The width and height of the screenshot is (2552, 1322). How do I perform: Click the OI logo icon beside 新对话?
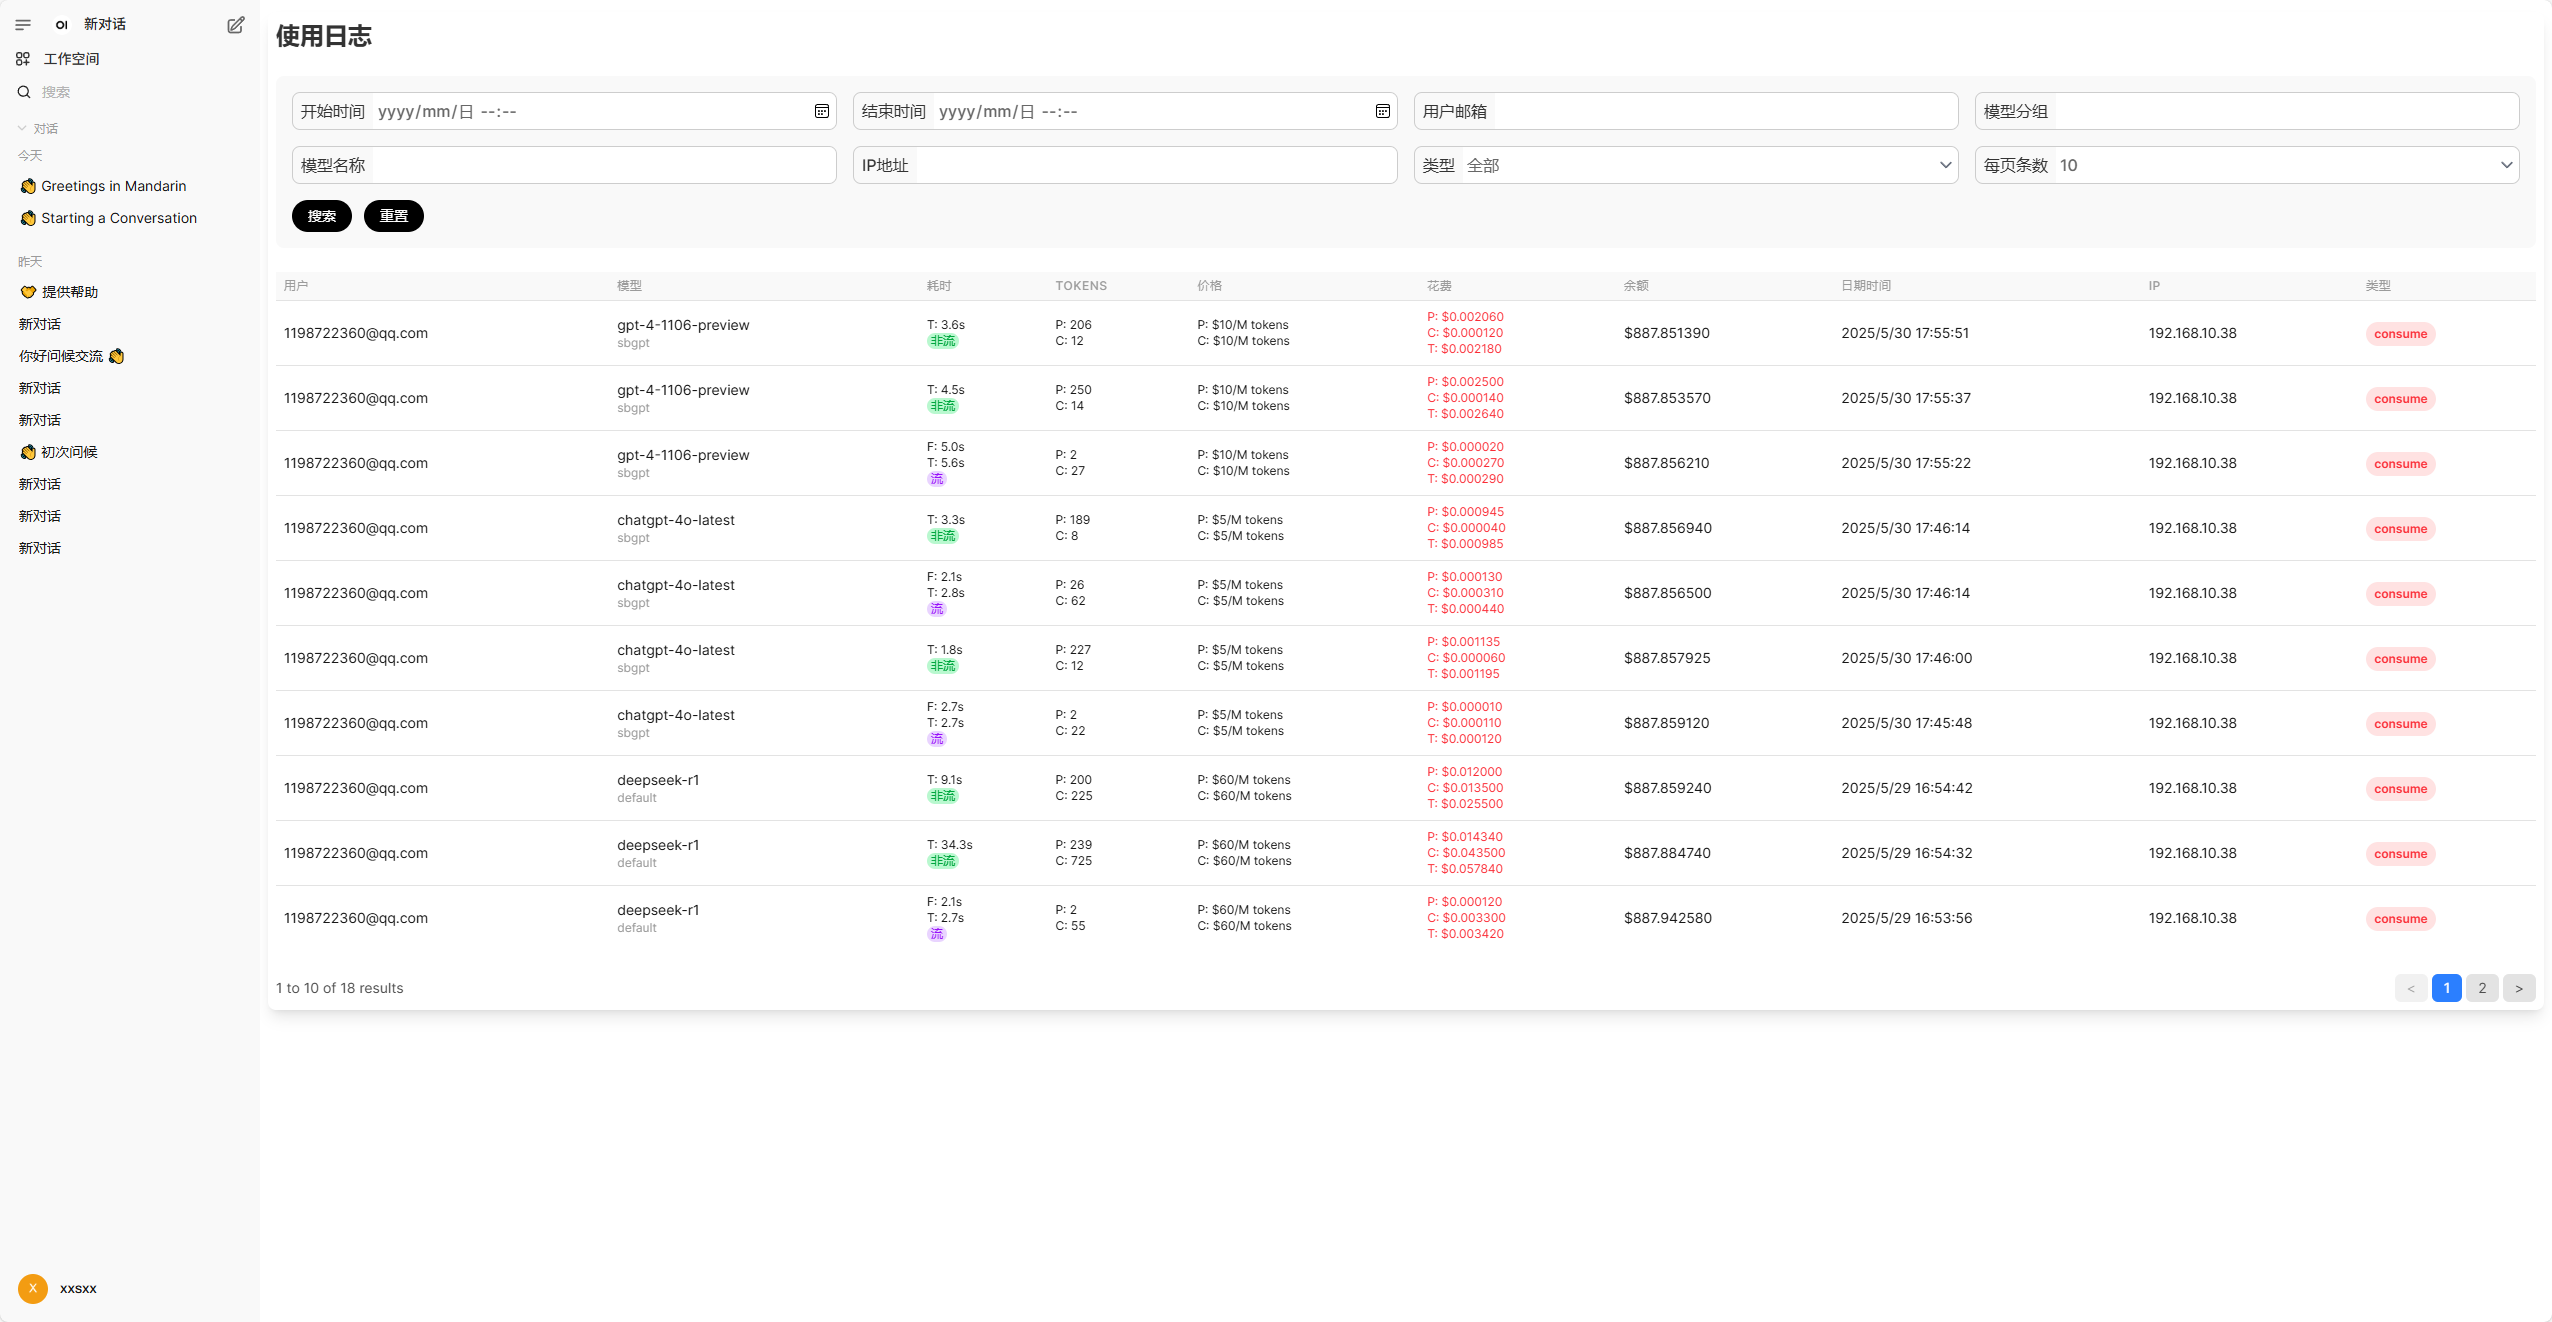pos(62,25)
